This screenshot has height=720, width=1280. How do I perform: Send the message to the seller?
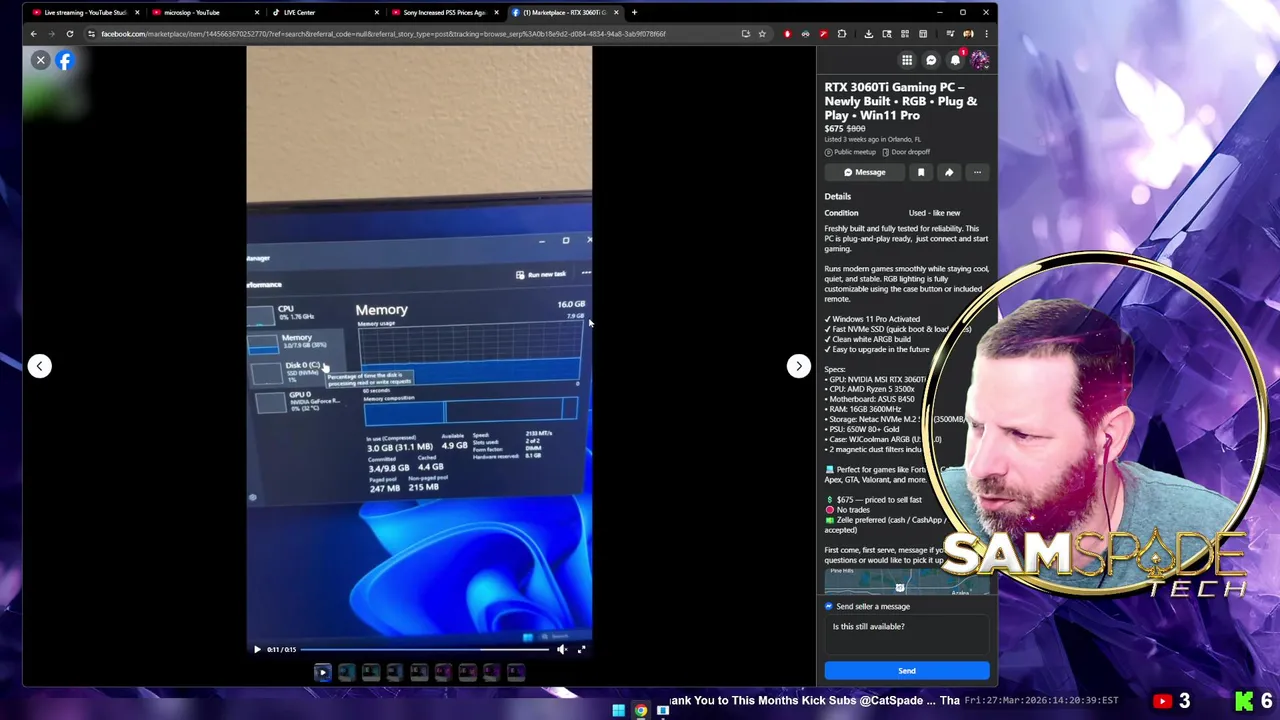tap(907, 671)
